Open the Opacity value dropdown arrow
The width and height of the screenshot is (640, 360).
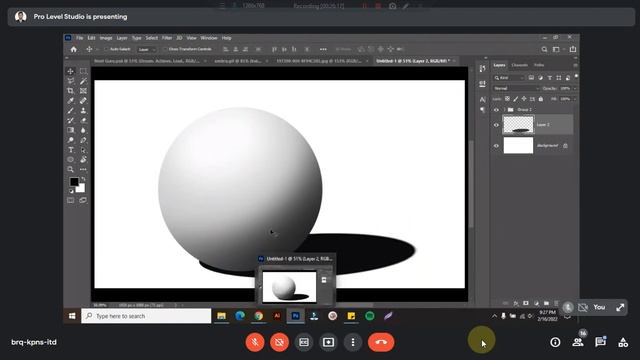coord(575,88)
